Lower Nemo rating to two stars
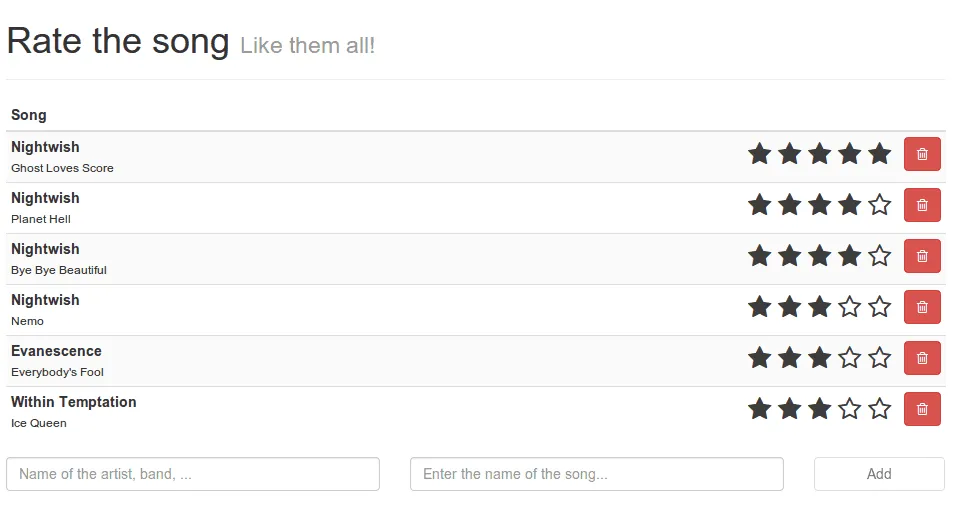Image resolution: width=969 pixels, height=509 pixels. click(x=789, y=307)
